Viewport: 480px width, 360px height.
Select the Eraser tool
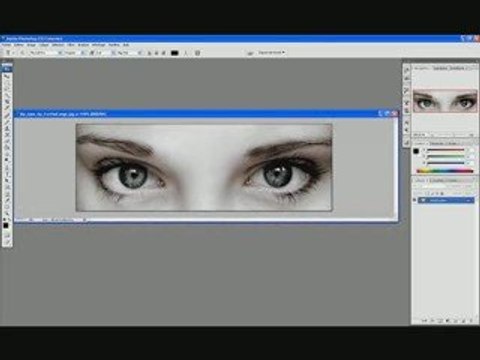click(7, 141)
